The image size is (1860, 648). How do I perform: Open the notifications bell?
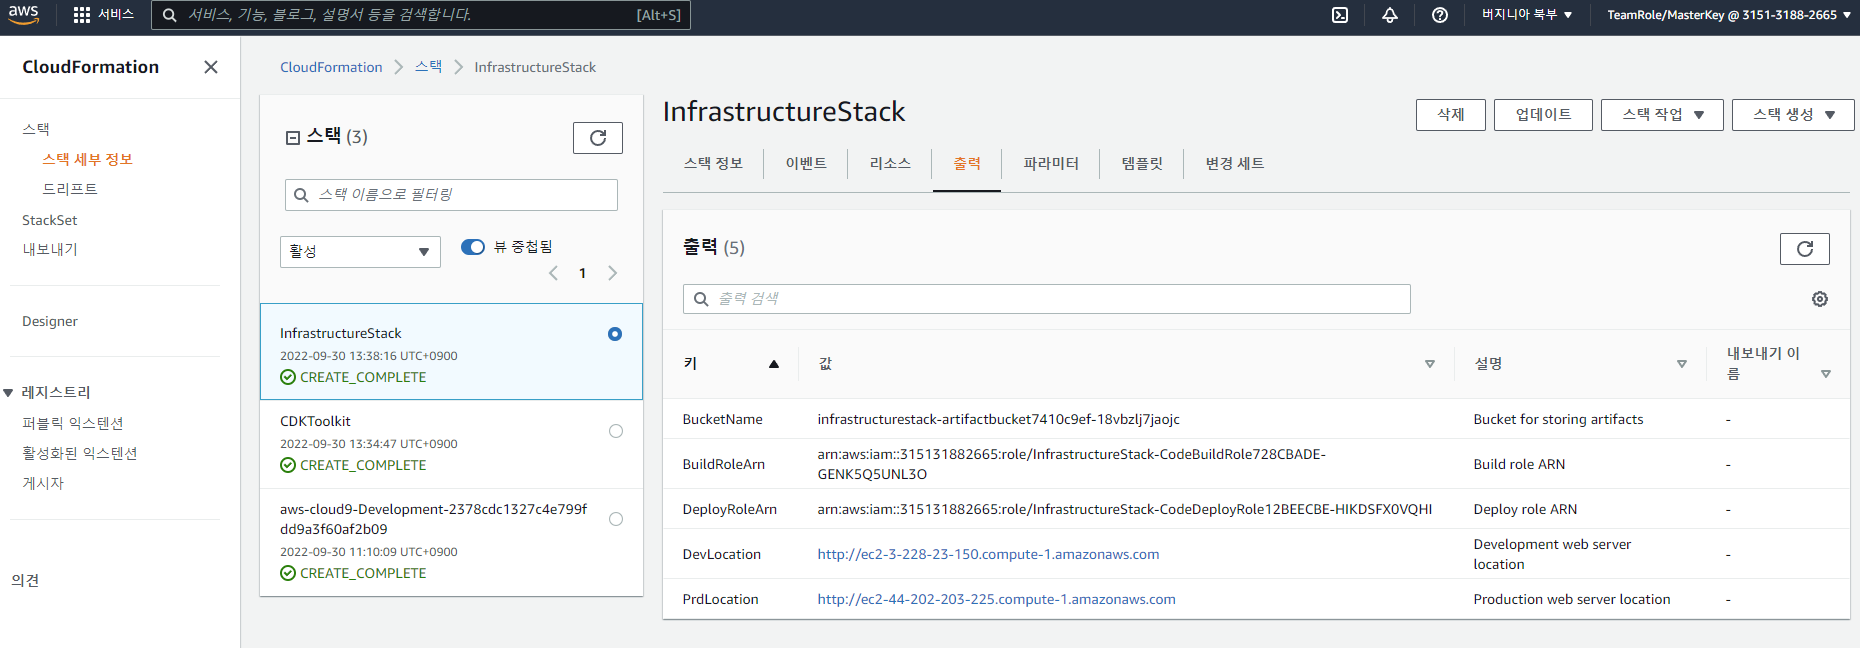(1390, 15)
